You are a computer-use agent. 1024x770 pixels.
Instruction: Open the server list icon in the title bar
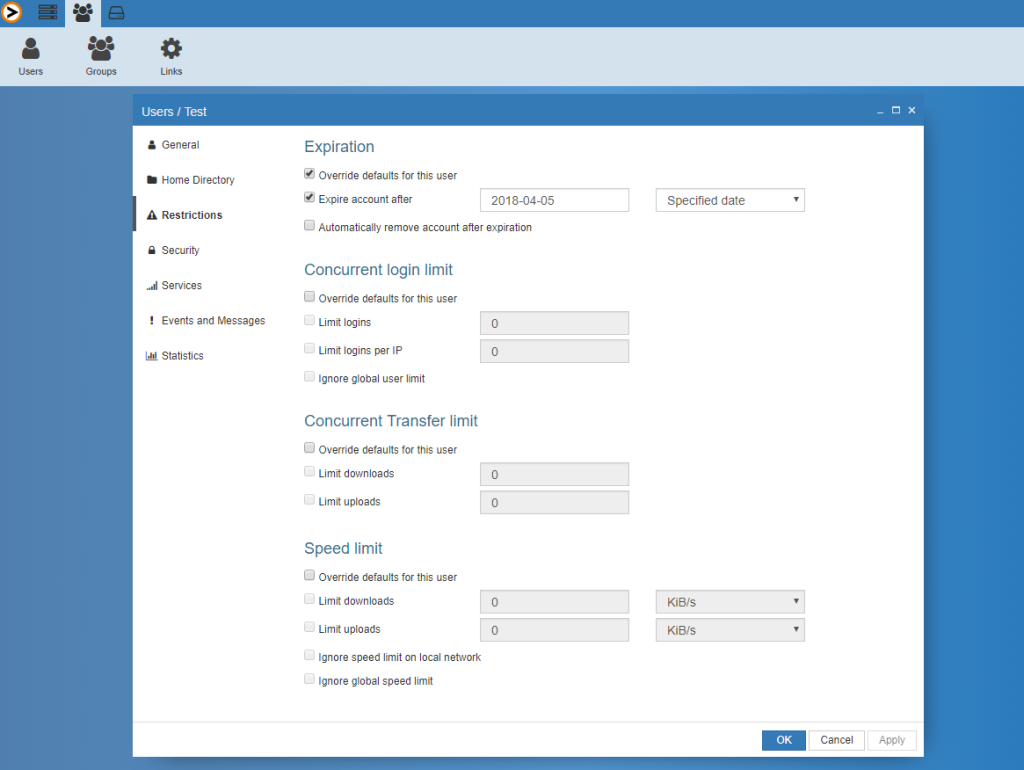(47, 12)
